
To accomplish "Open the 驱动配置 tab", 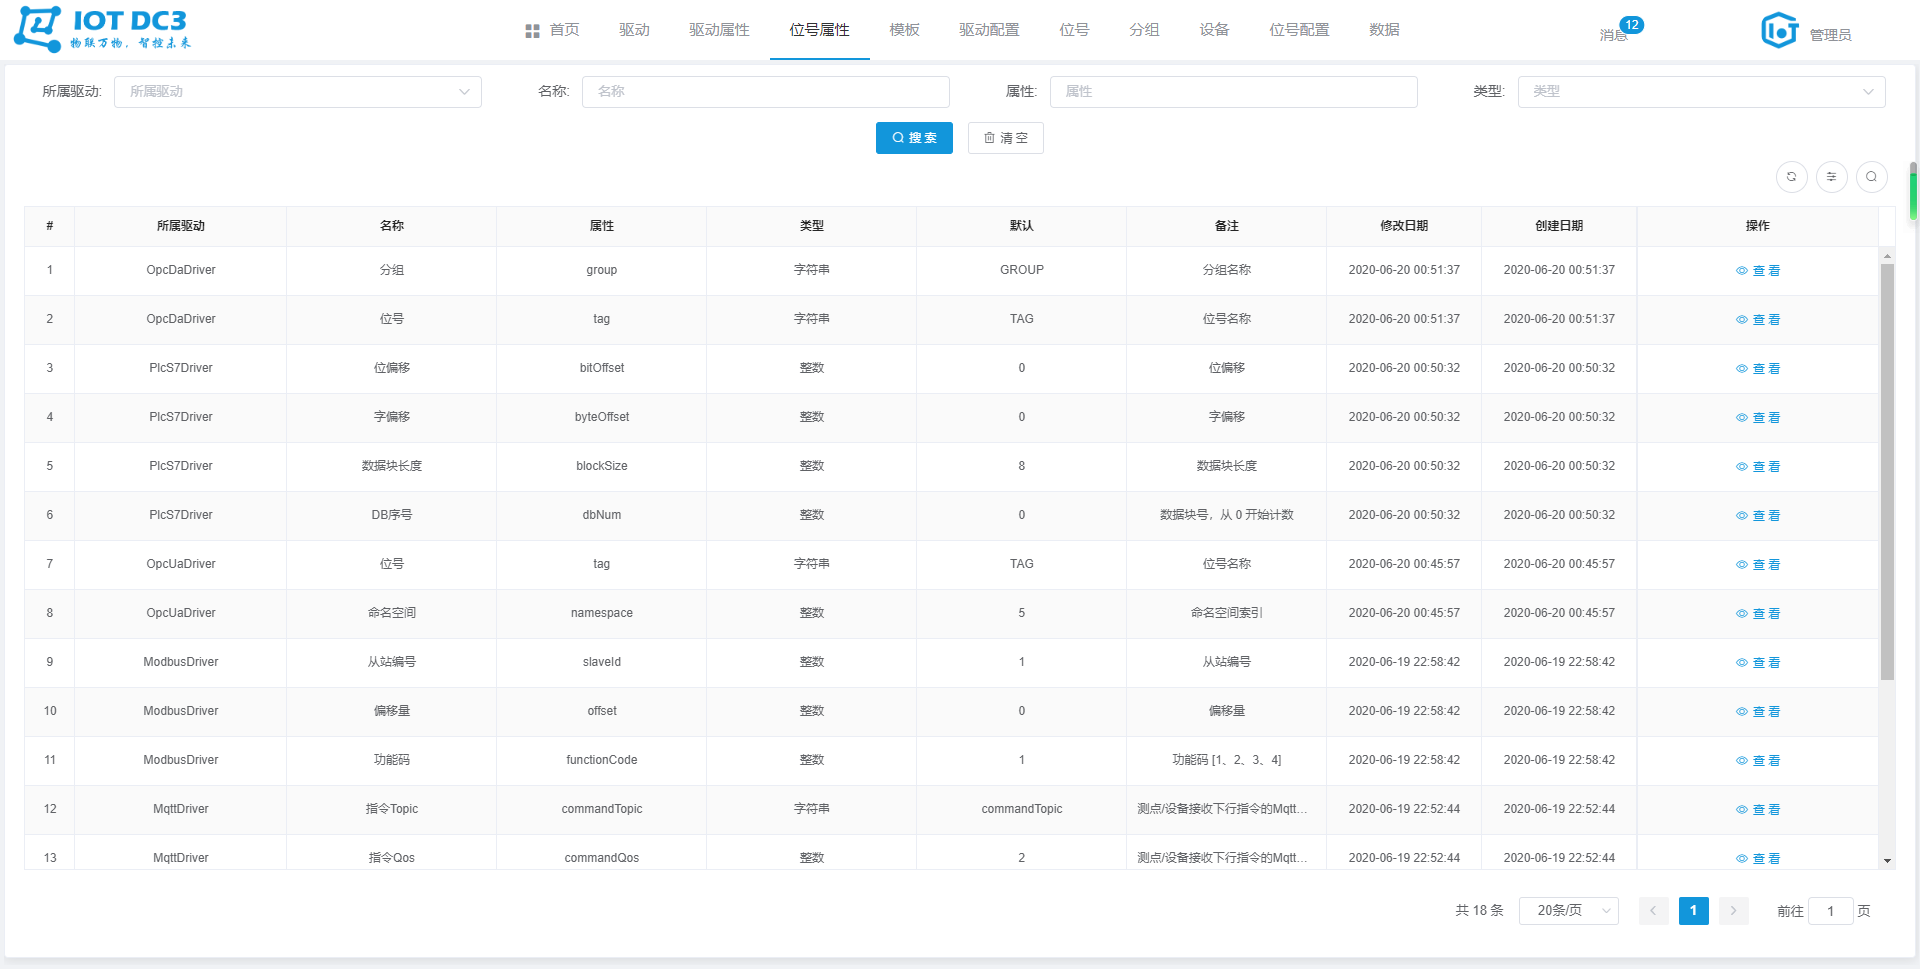I will [989, 30].
